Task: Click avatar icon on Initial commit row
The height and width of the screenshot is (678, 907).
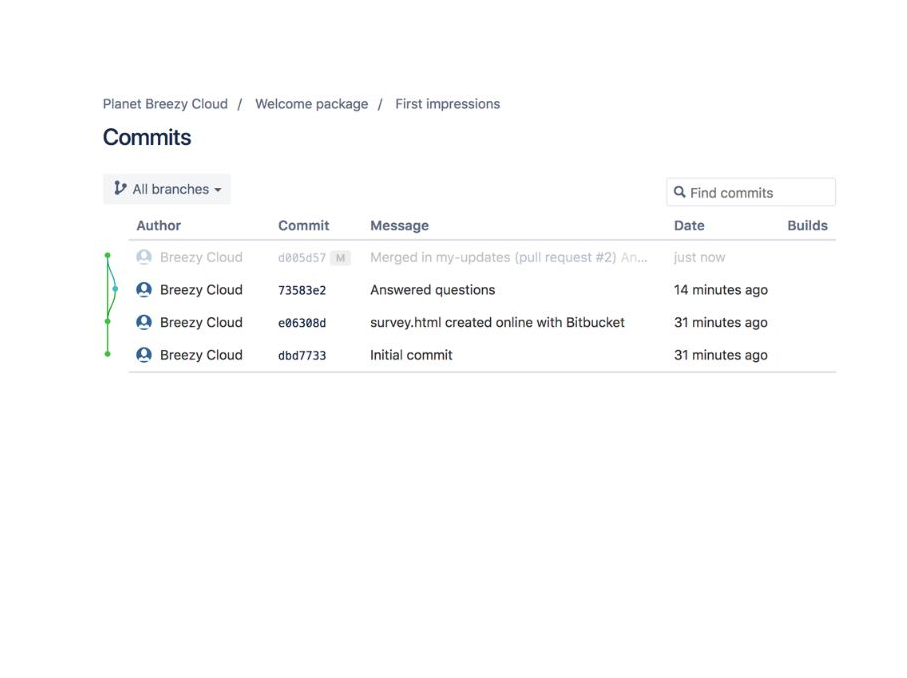Action: click(144, 355)
